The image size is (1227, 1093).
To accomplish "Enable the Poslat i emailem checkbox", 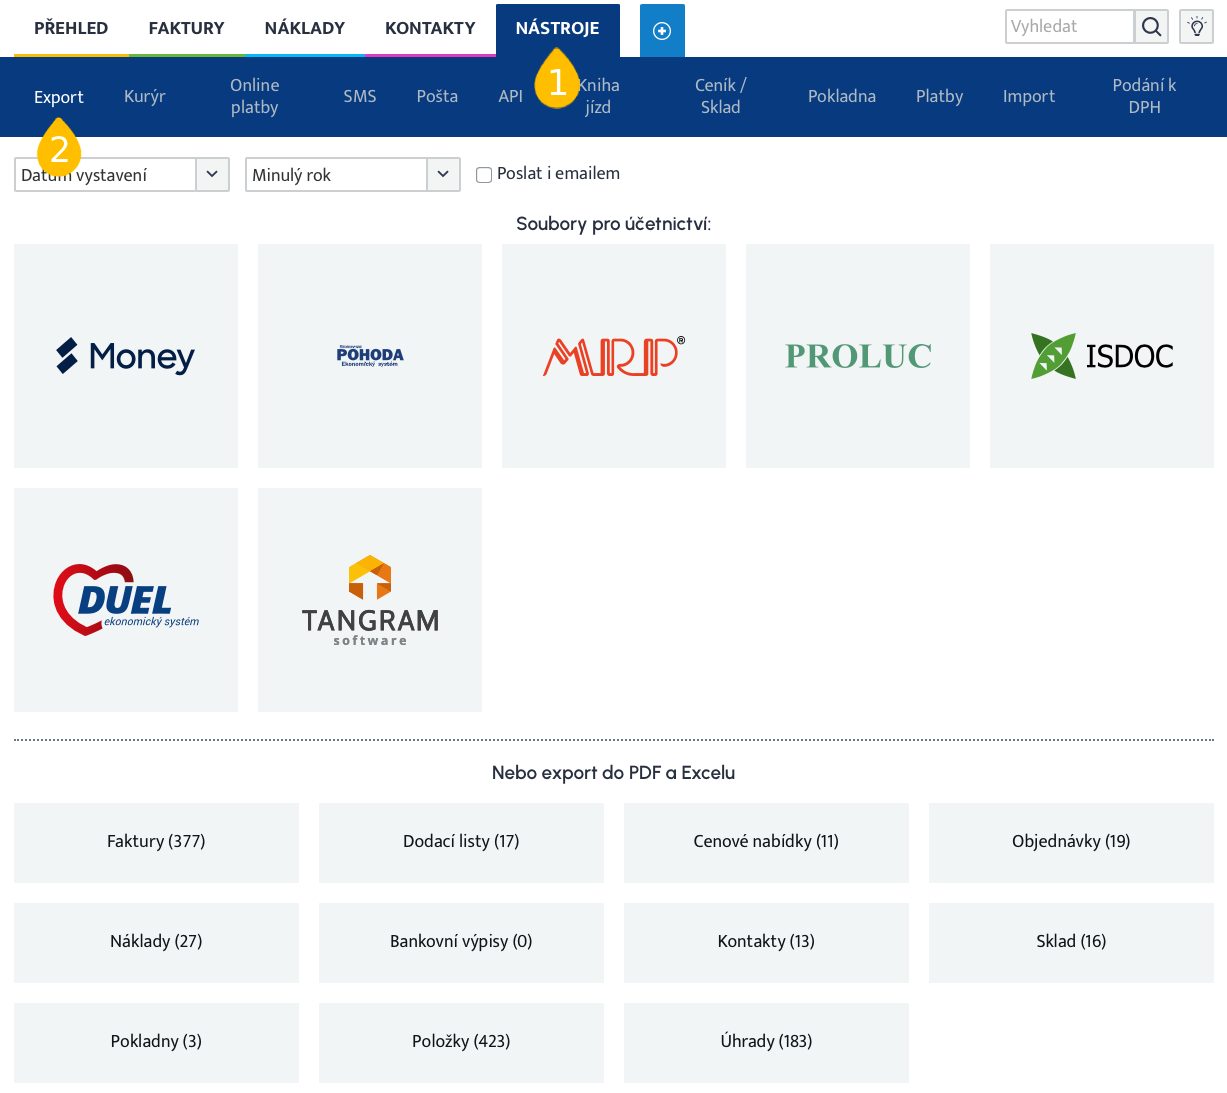I will click(484, 175).
